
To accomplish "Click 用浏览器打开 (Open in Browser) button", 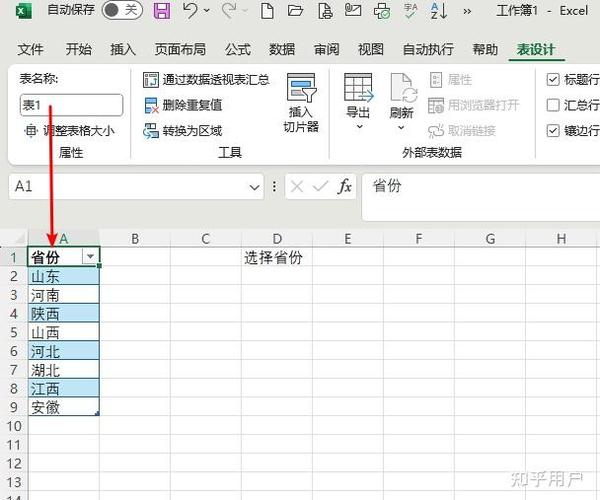I will point(473,105).
